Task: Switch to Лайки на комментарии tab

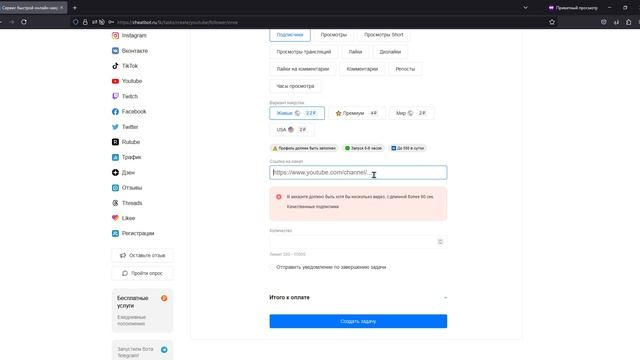Action: (302, 69)
